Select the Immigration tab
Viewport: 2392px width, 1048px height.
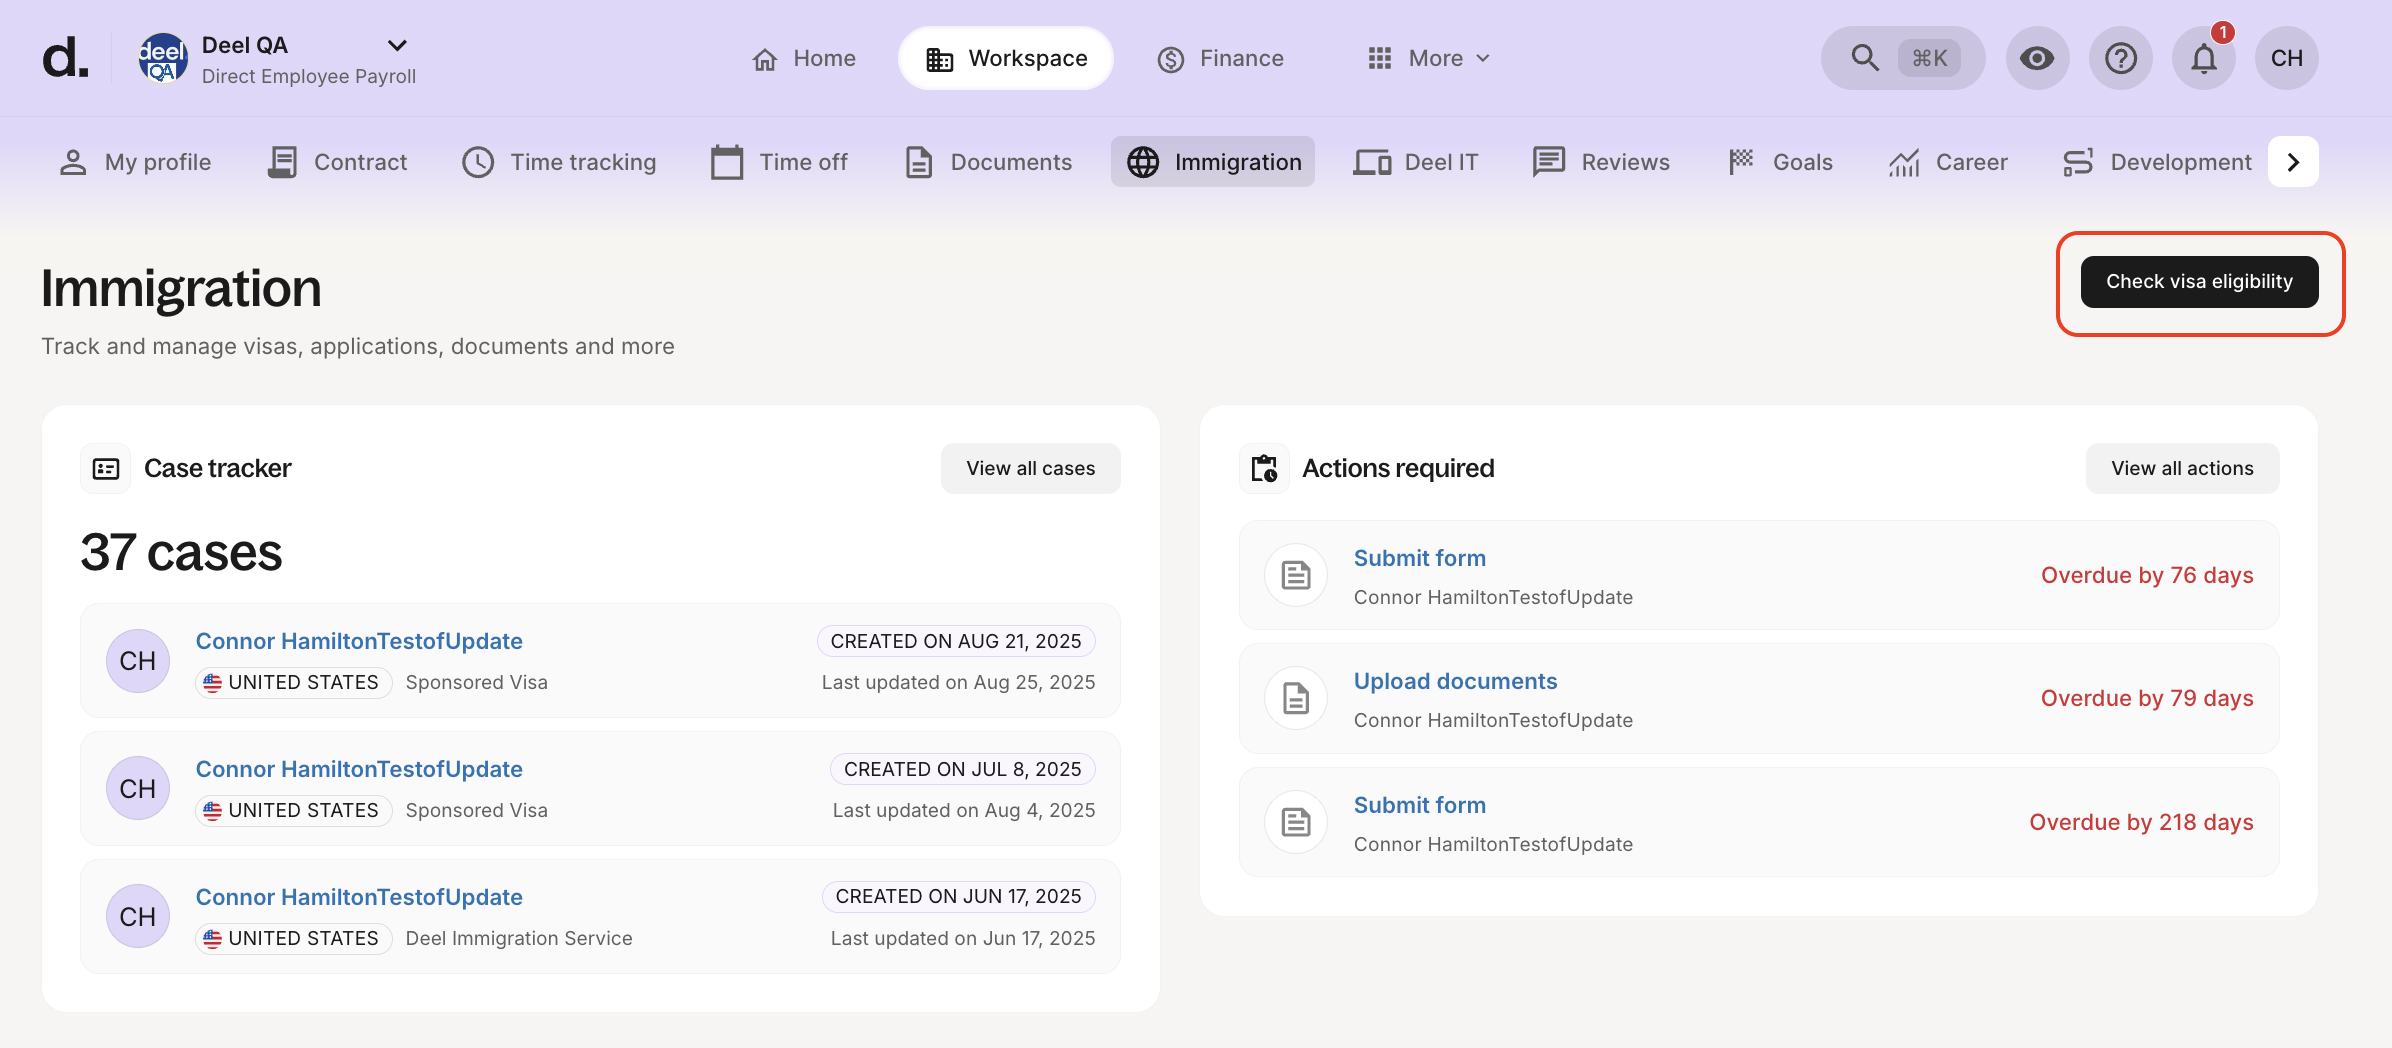1212,161
